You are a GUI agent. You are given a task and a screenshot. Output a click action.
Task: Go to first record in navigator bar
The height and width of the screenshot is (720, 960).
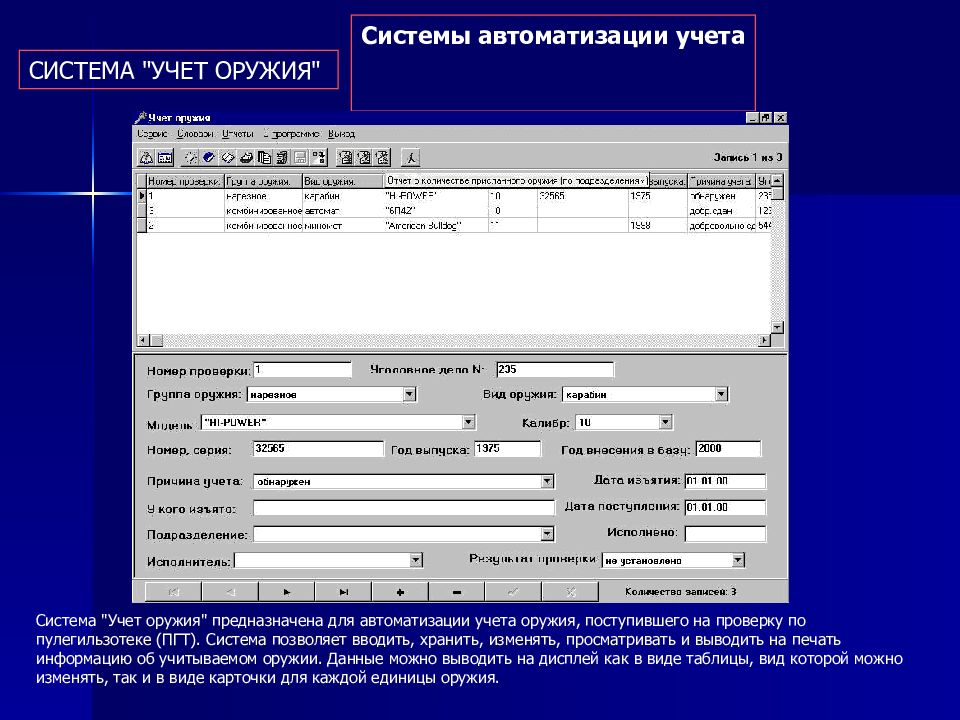click(x=173, y=592)
